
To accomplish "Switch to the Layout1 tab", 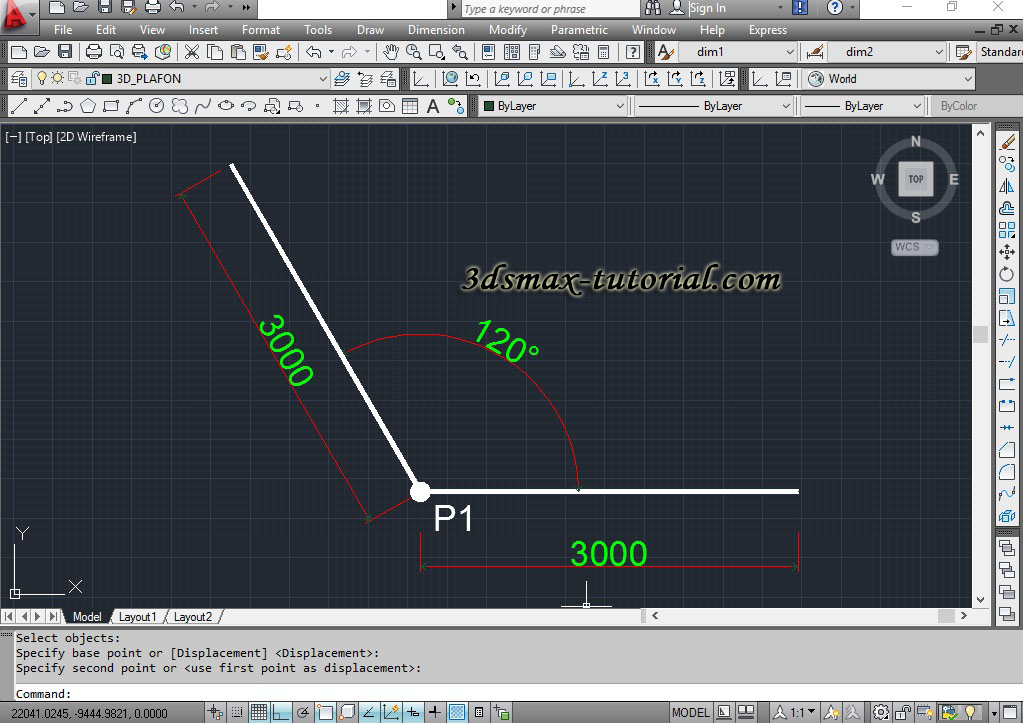I will point(137,617).
